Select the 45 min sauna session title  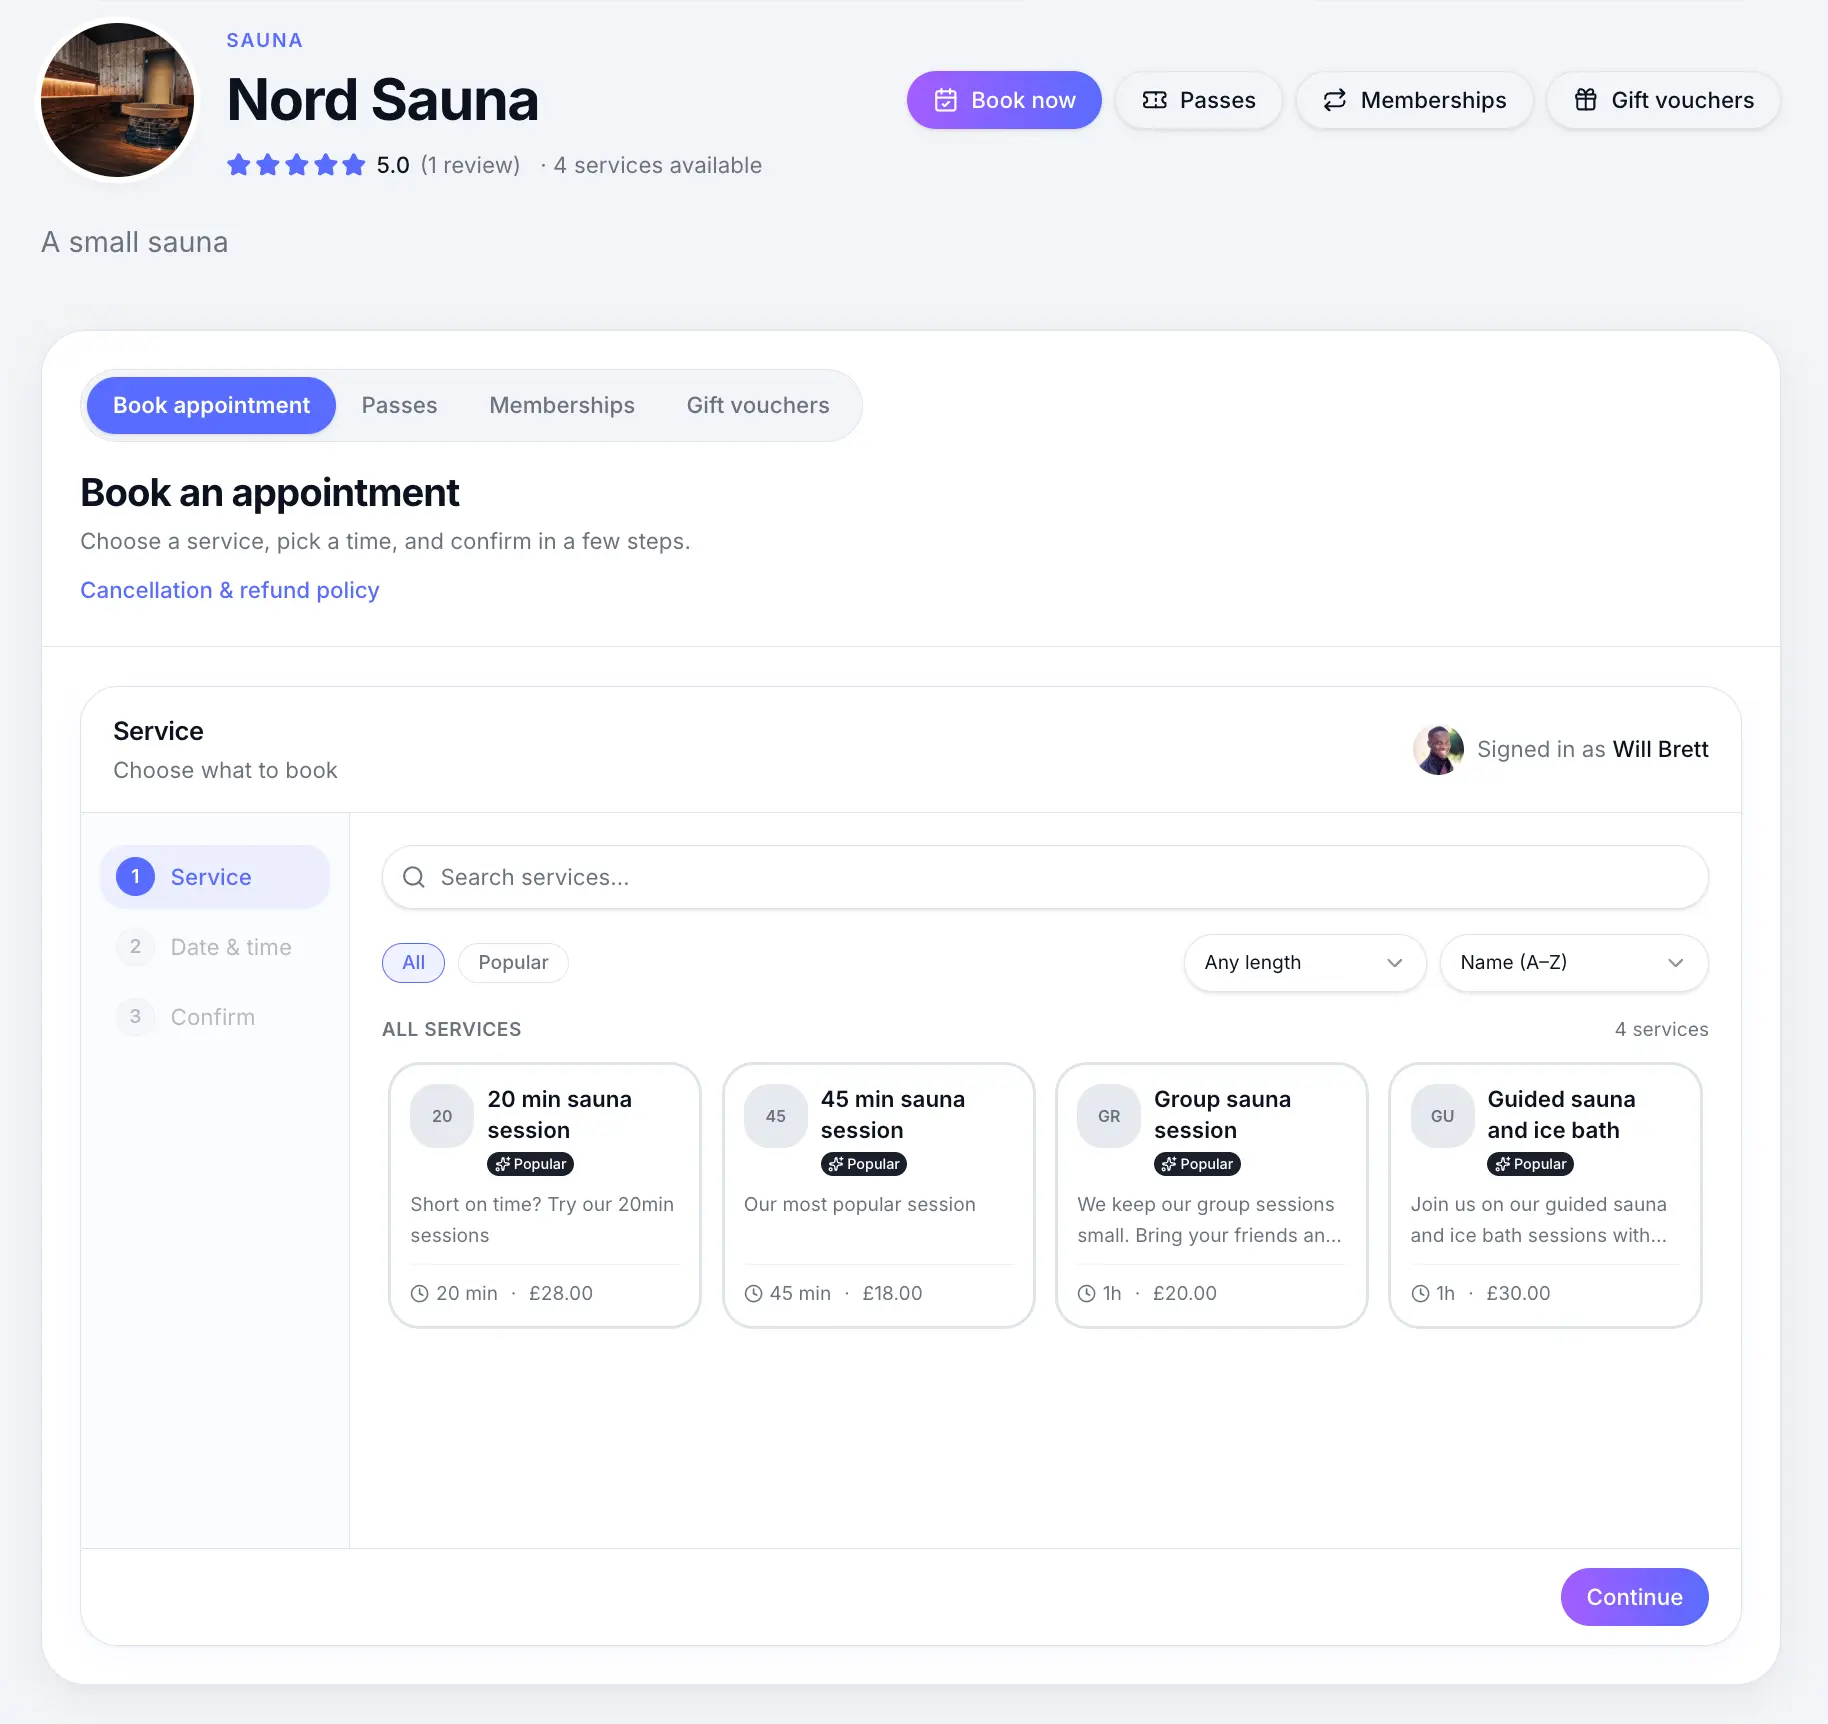tap(893, 1114)
